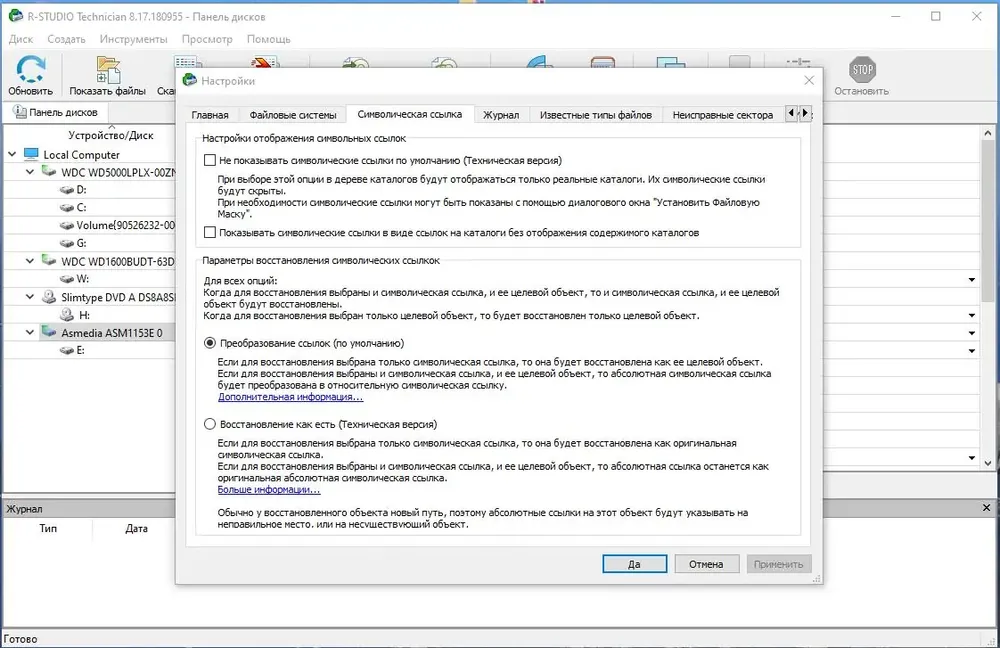Open the Создать menu
This screenshot has height=648, width=1000.
coord(66,39)
